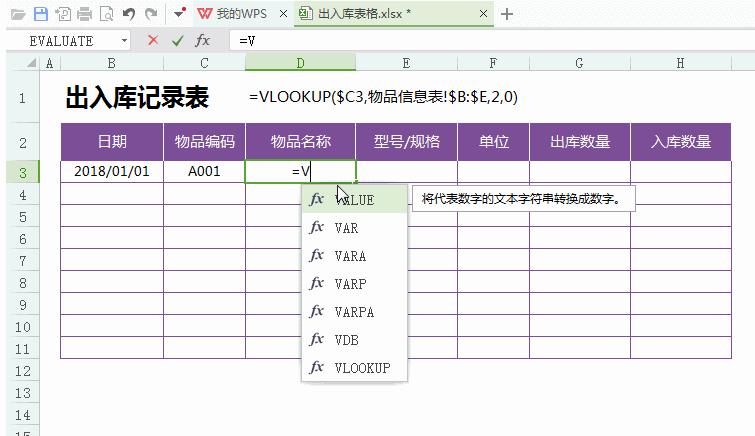This screenshot has height=436, width=755.
Task: Close the 出入库表格.xlsx tab
Action: tap(483, 14)
